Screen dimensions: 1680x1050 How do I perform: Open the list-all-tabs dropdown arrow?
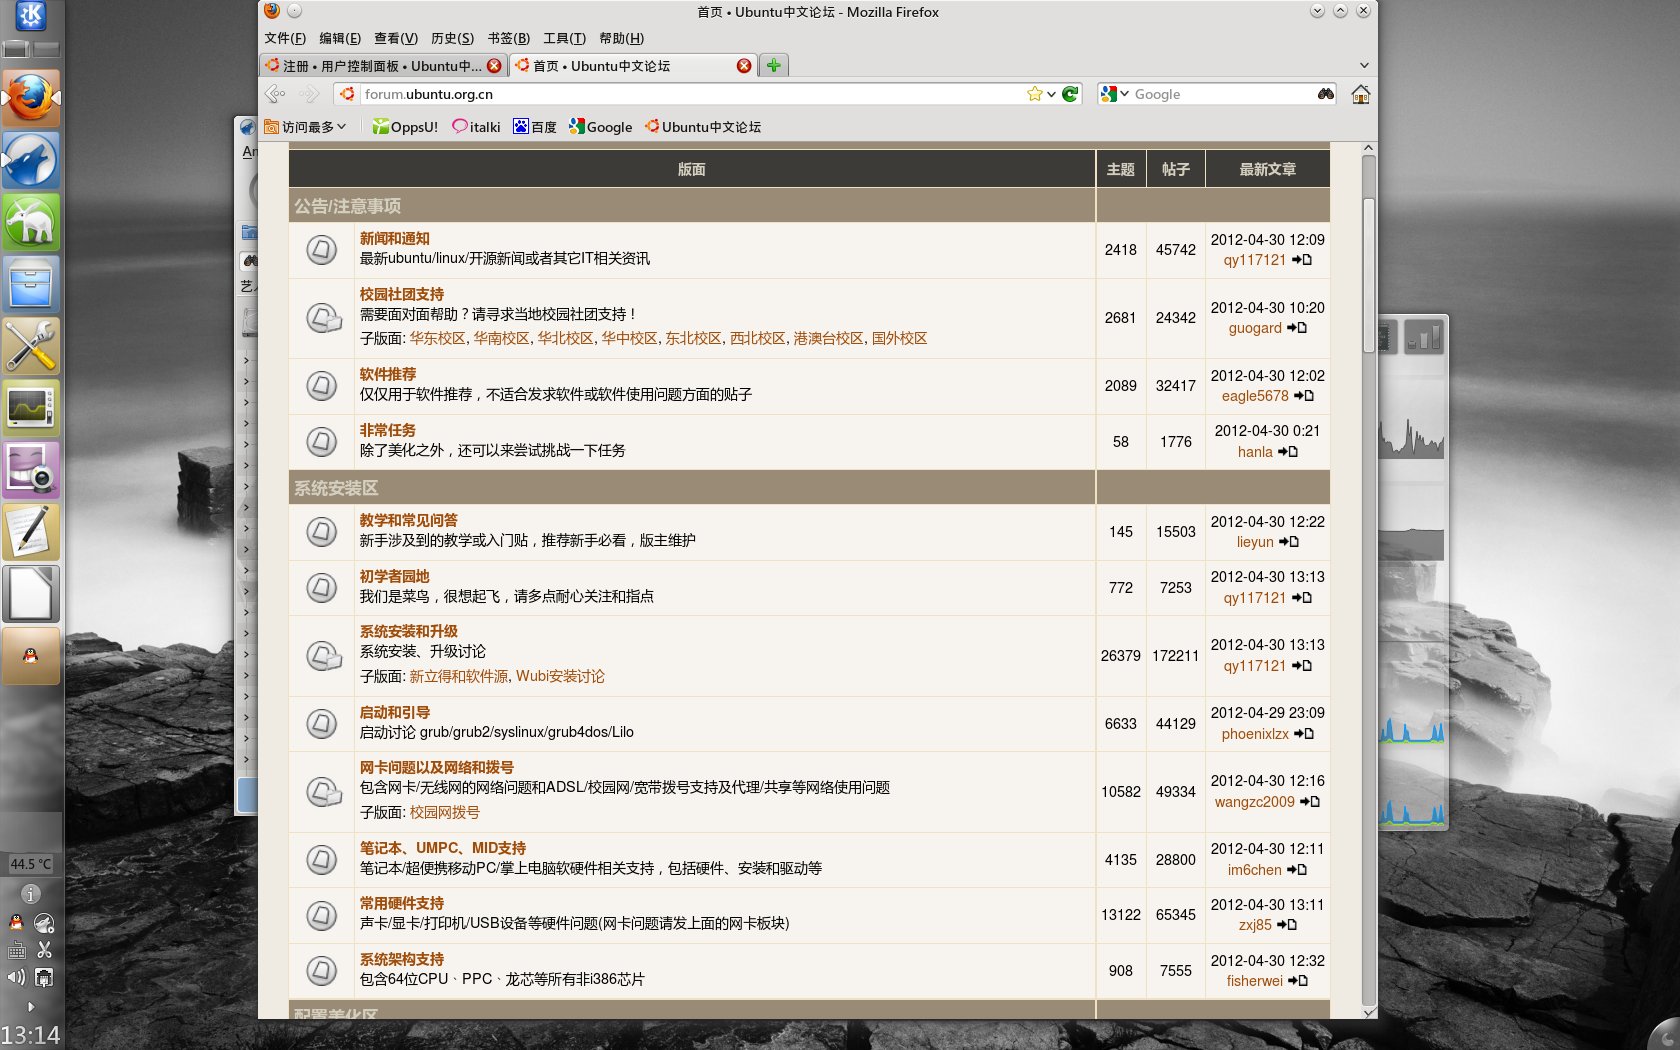(x=1364, y=66)
